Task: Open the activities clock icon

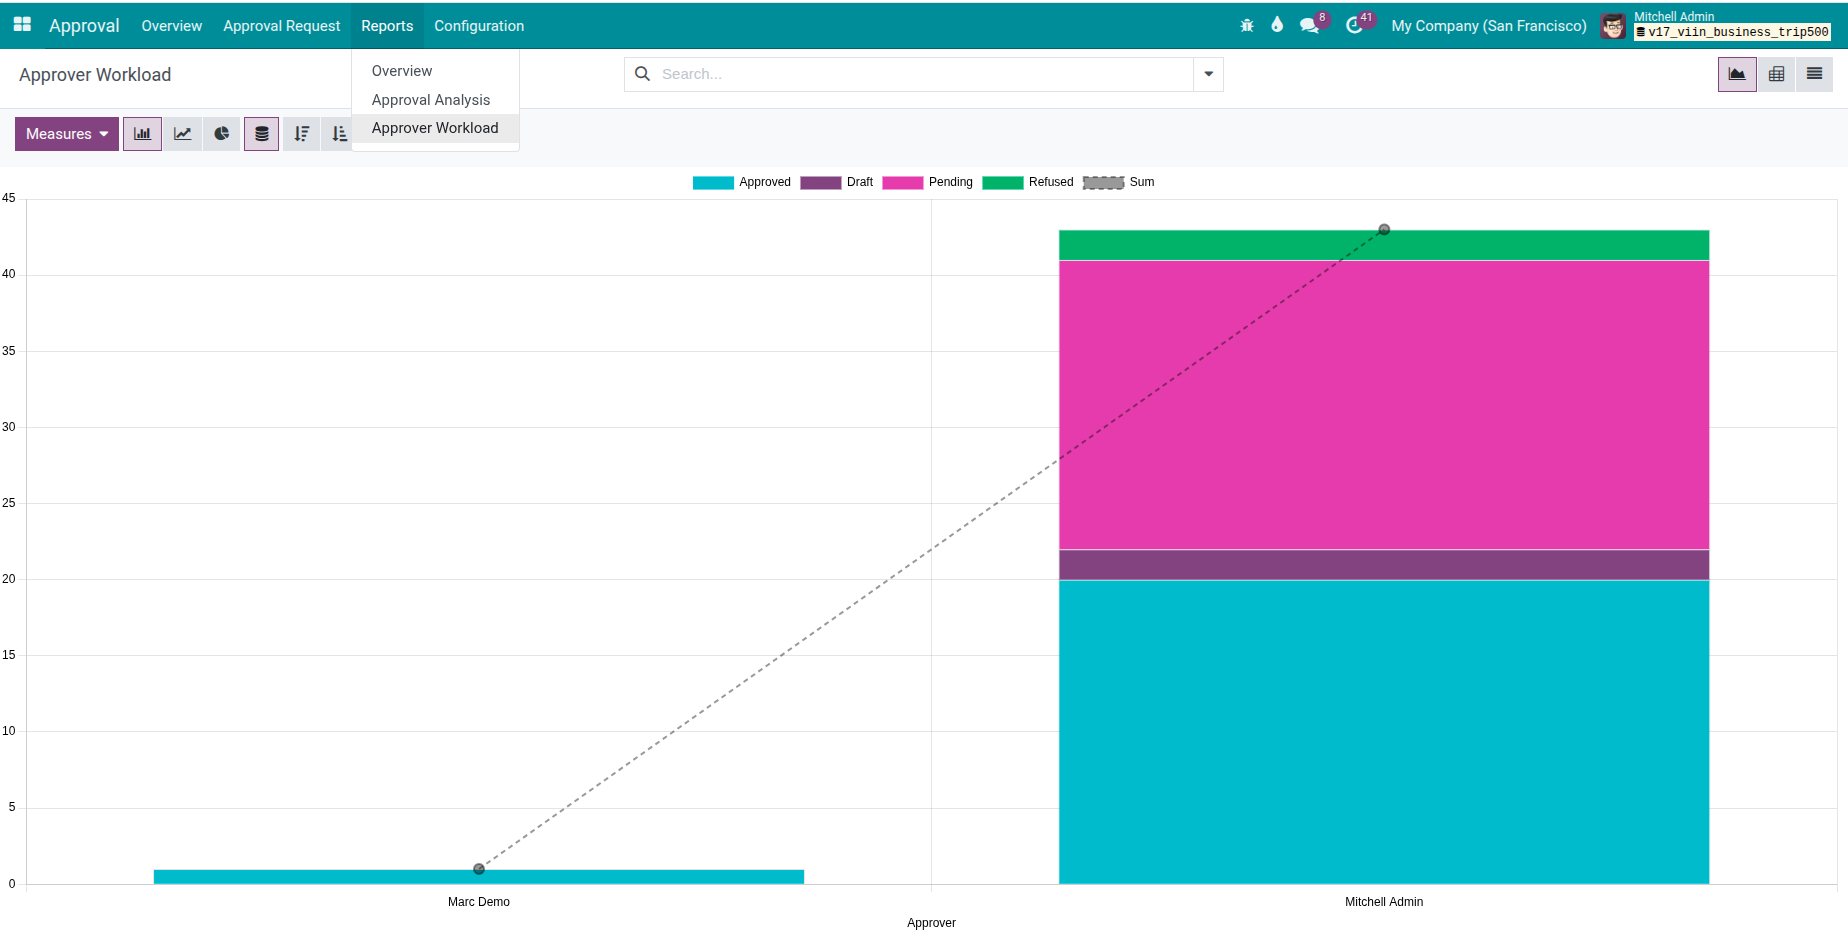Action: [x=1354, y=26]
